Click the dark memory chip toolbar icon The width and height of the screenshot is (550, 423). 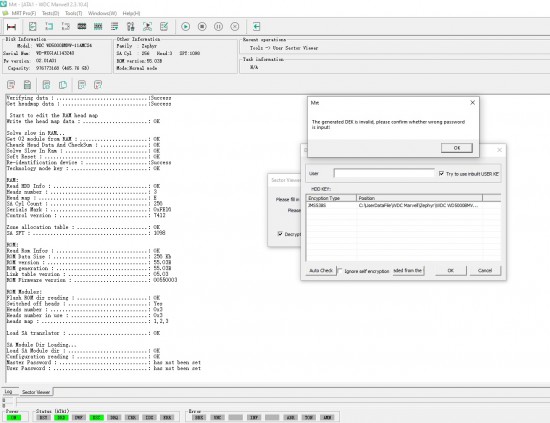(x=82, y=27)
